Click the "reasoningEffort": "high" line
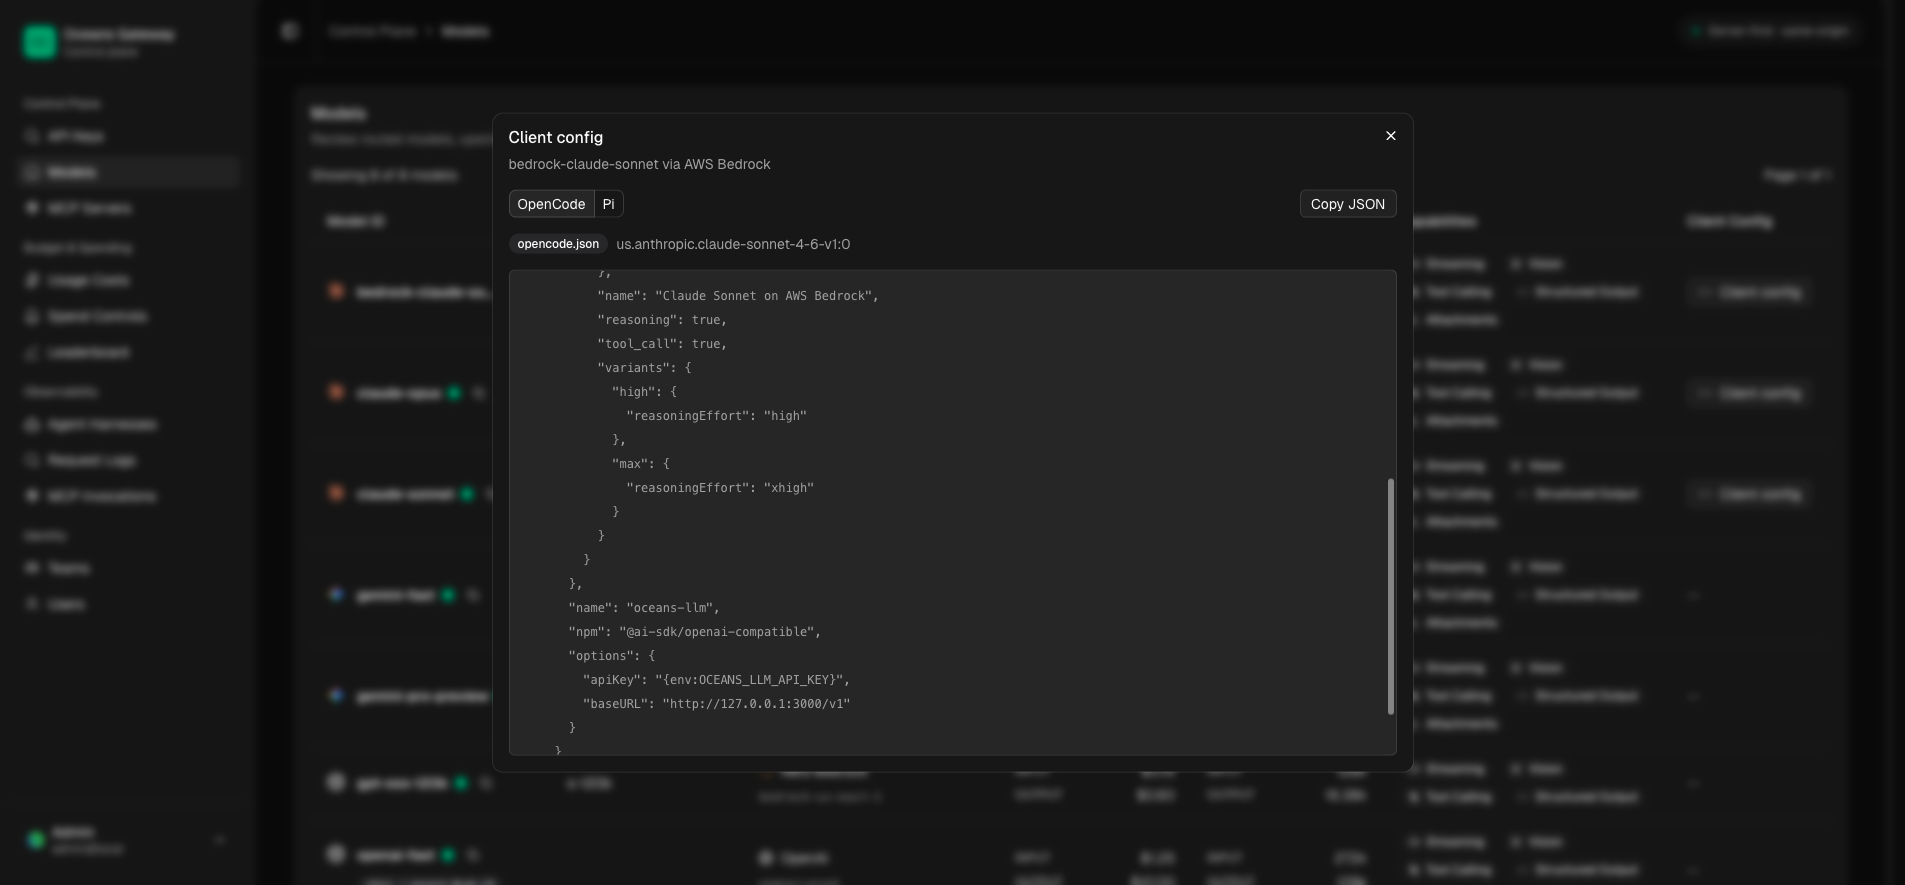The image size is (1905, 885). click(x=716, y=416)
